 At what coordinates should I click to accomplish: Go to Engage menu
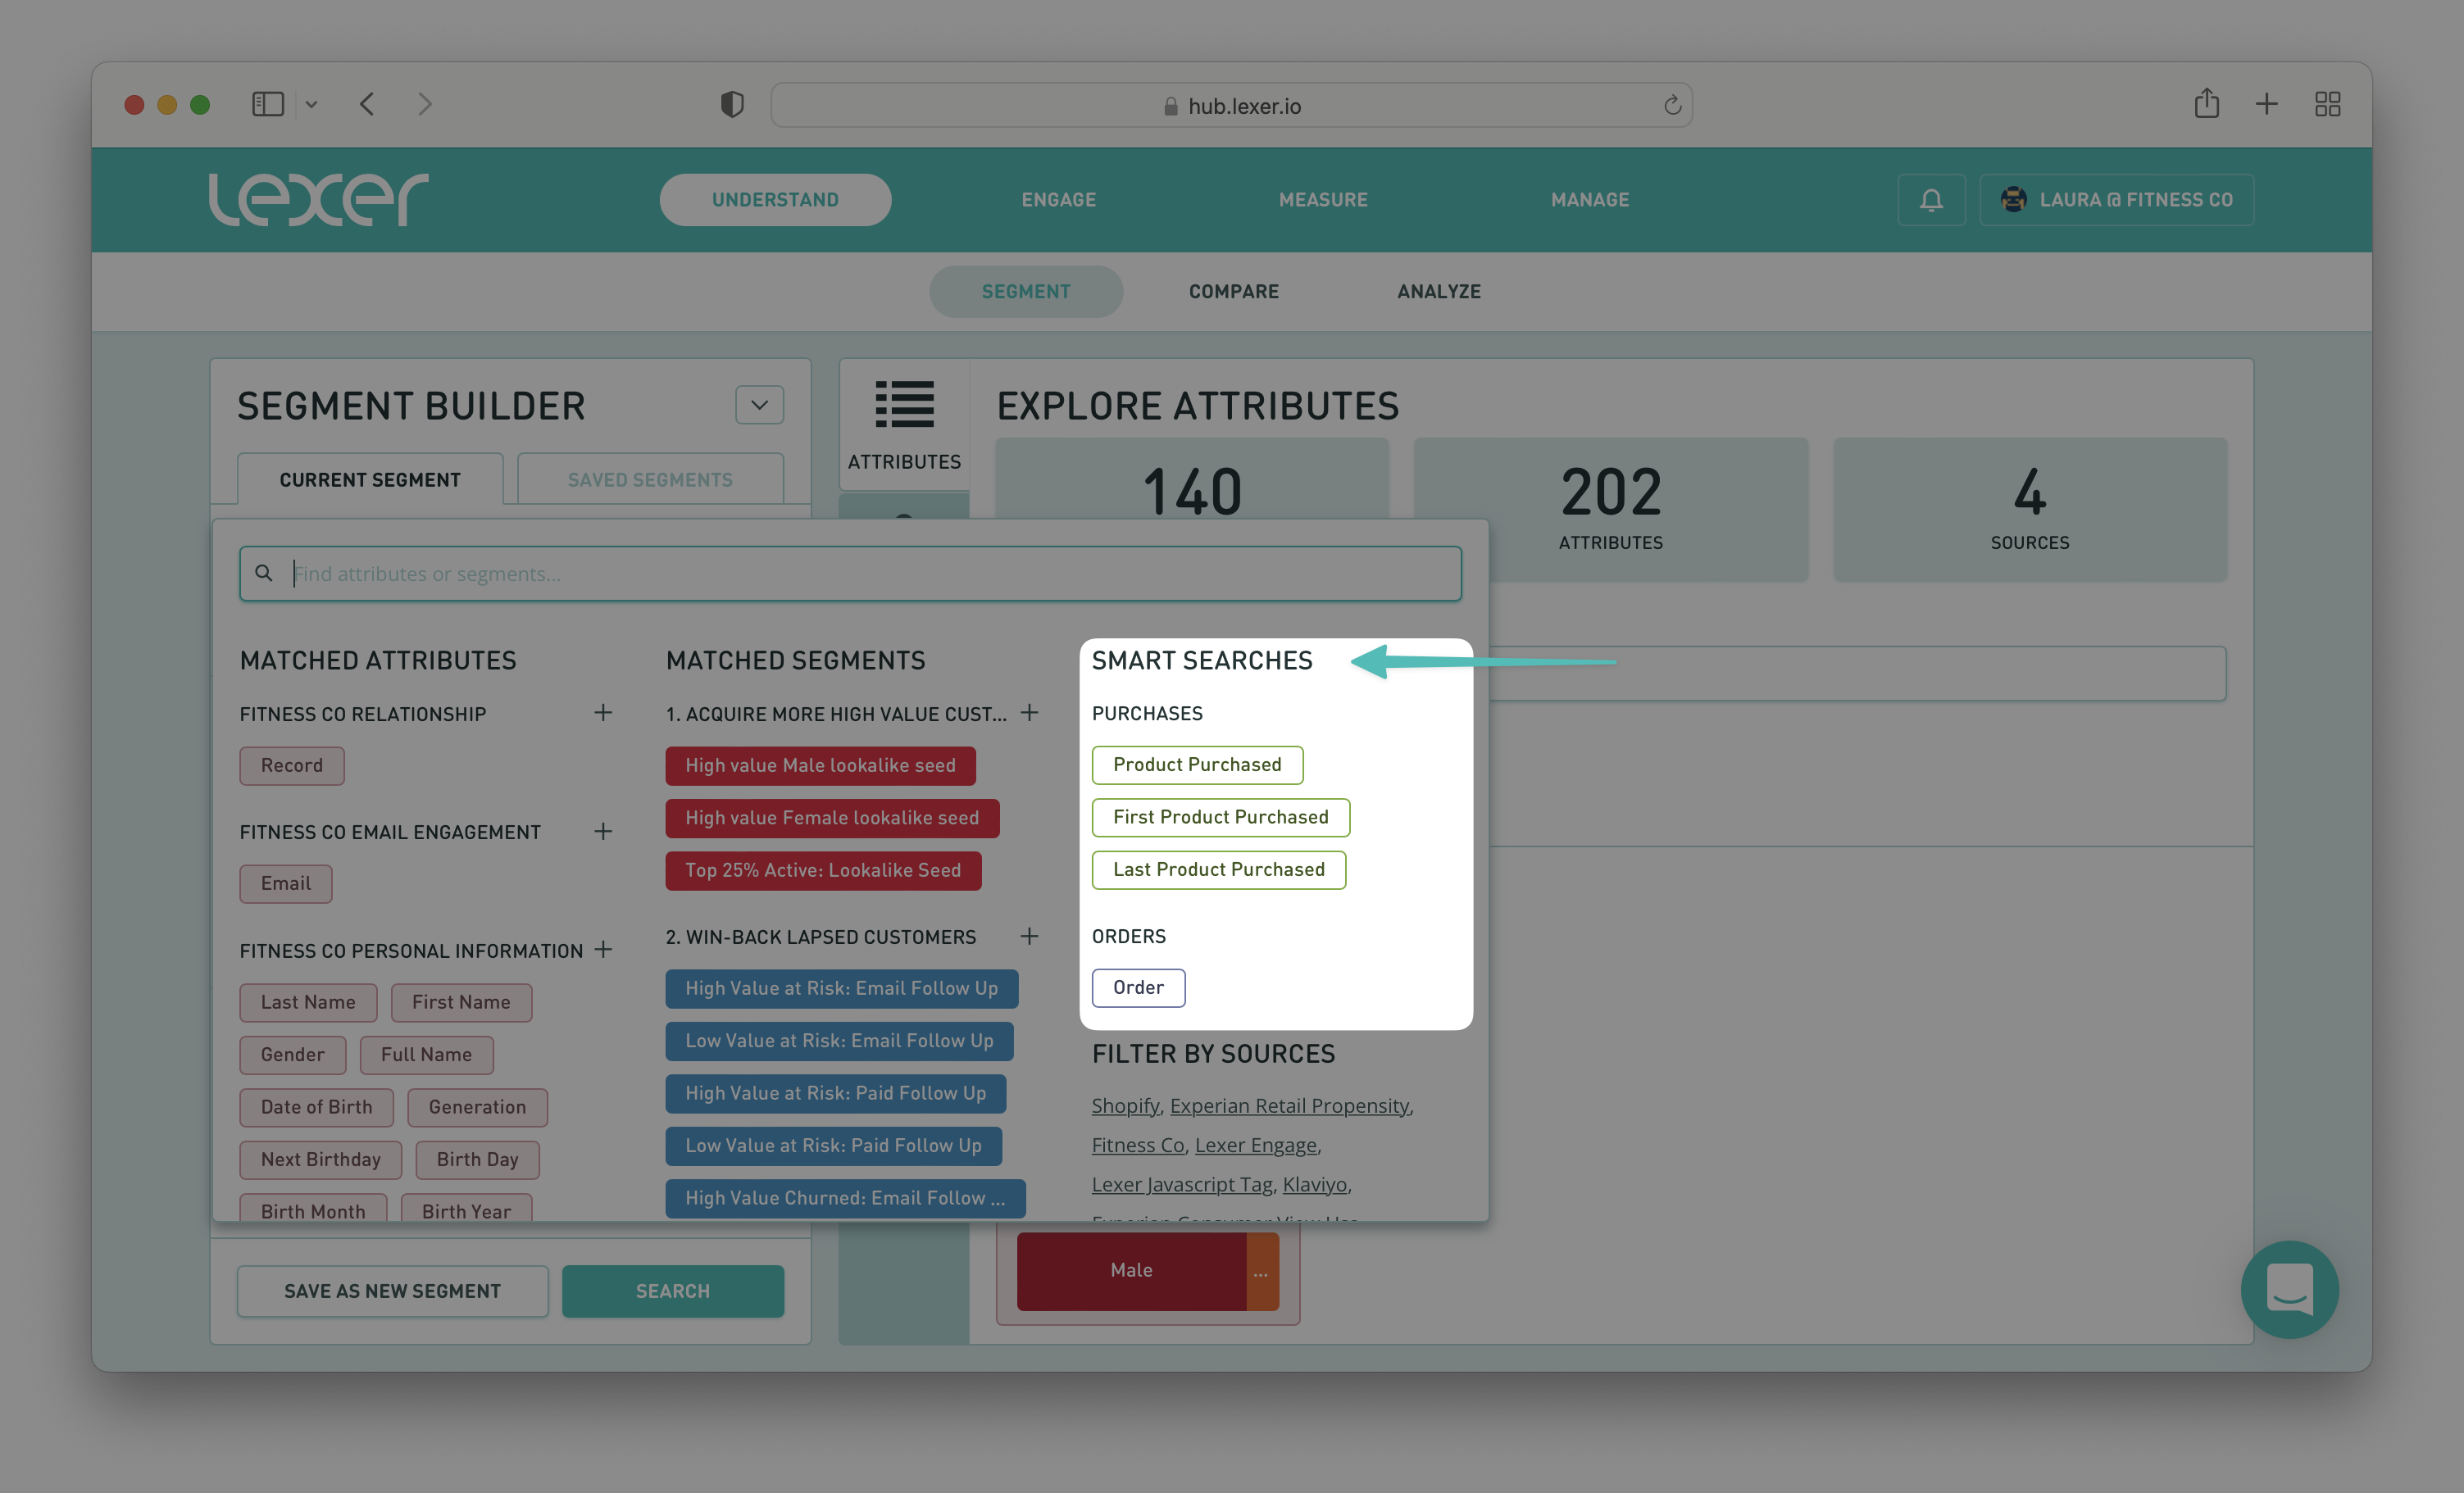1058,200
